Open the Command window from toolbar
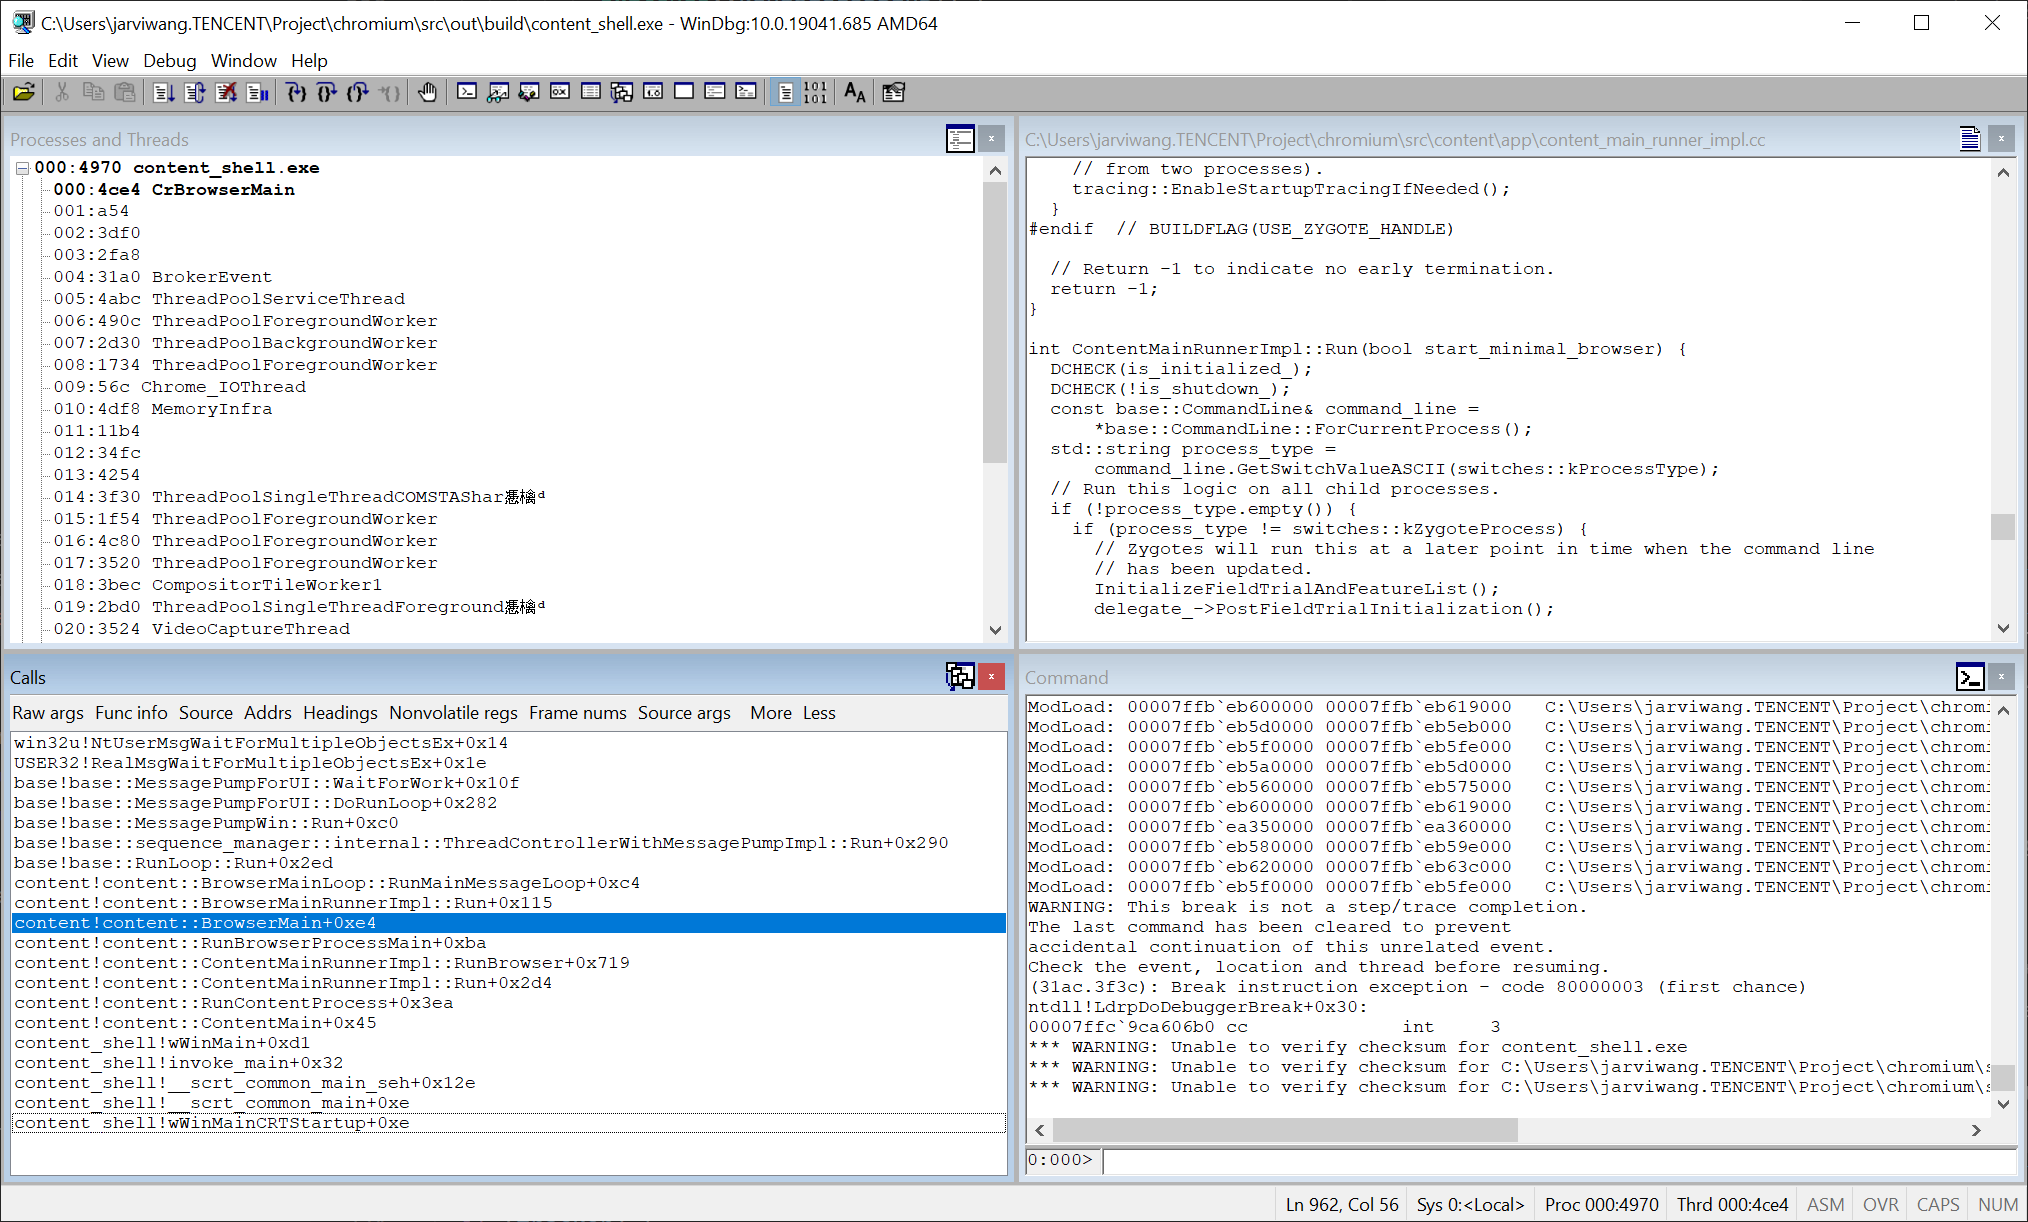The height and width of the screenshot is (1222, 2028). 467,92
